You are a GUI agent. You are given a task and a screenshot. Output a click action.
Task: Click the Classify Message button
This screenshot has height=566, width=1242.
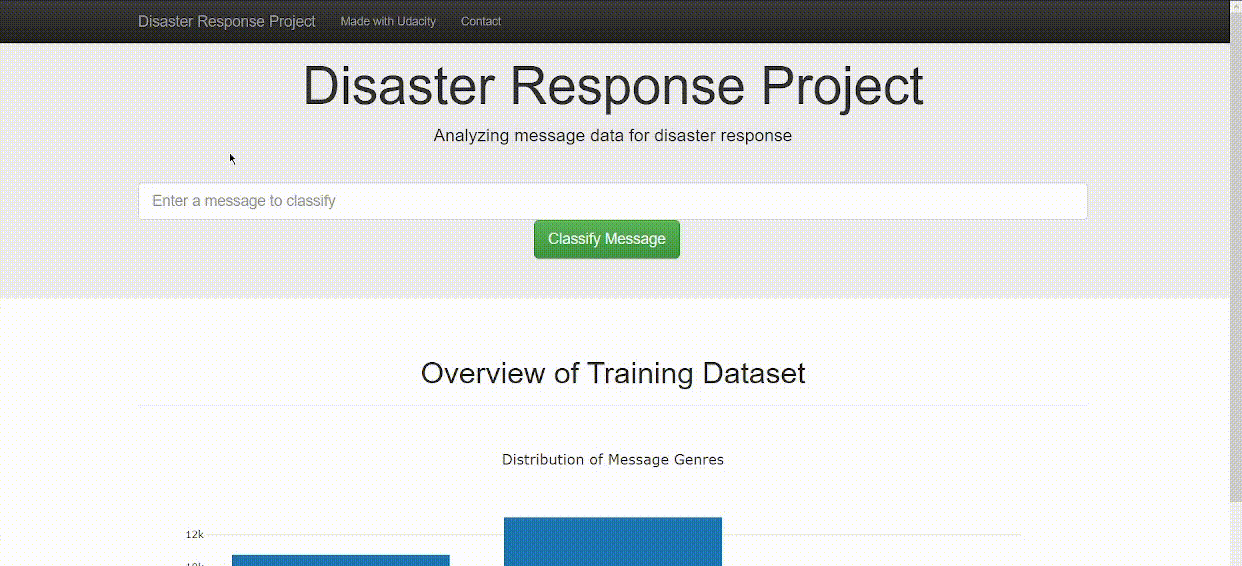(607, 239)
